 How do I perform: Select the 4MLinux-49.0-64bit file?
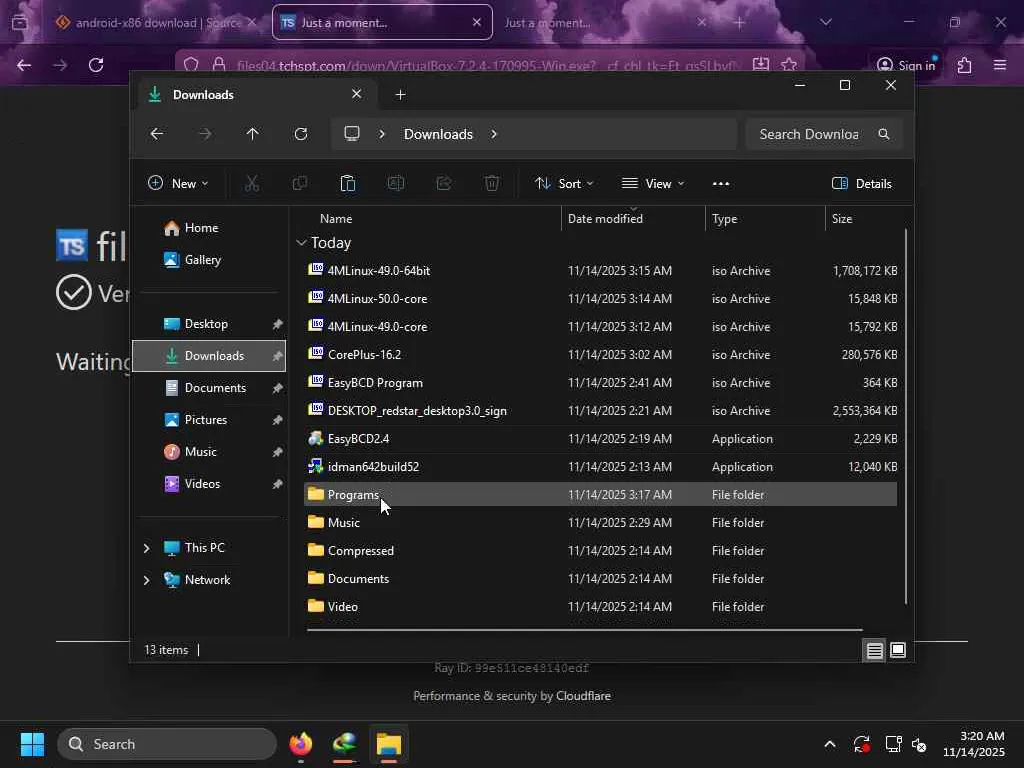(x=600, y=270)
